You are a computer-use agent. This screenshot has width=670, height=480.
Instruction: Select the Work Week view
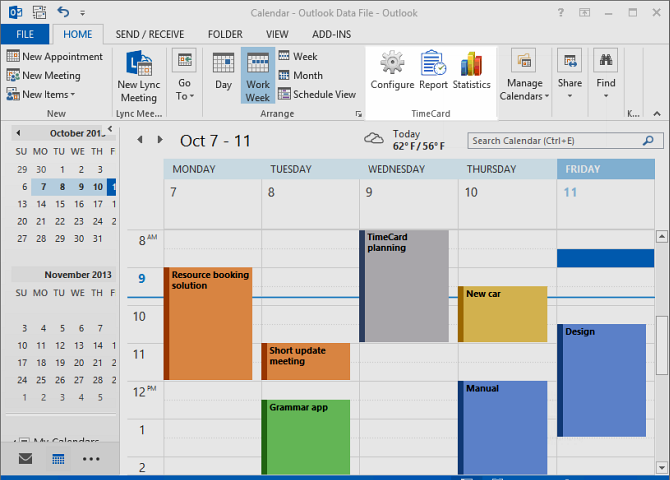[258, 76]
